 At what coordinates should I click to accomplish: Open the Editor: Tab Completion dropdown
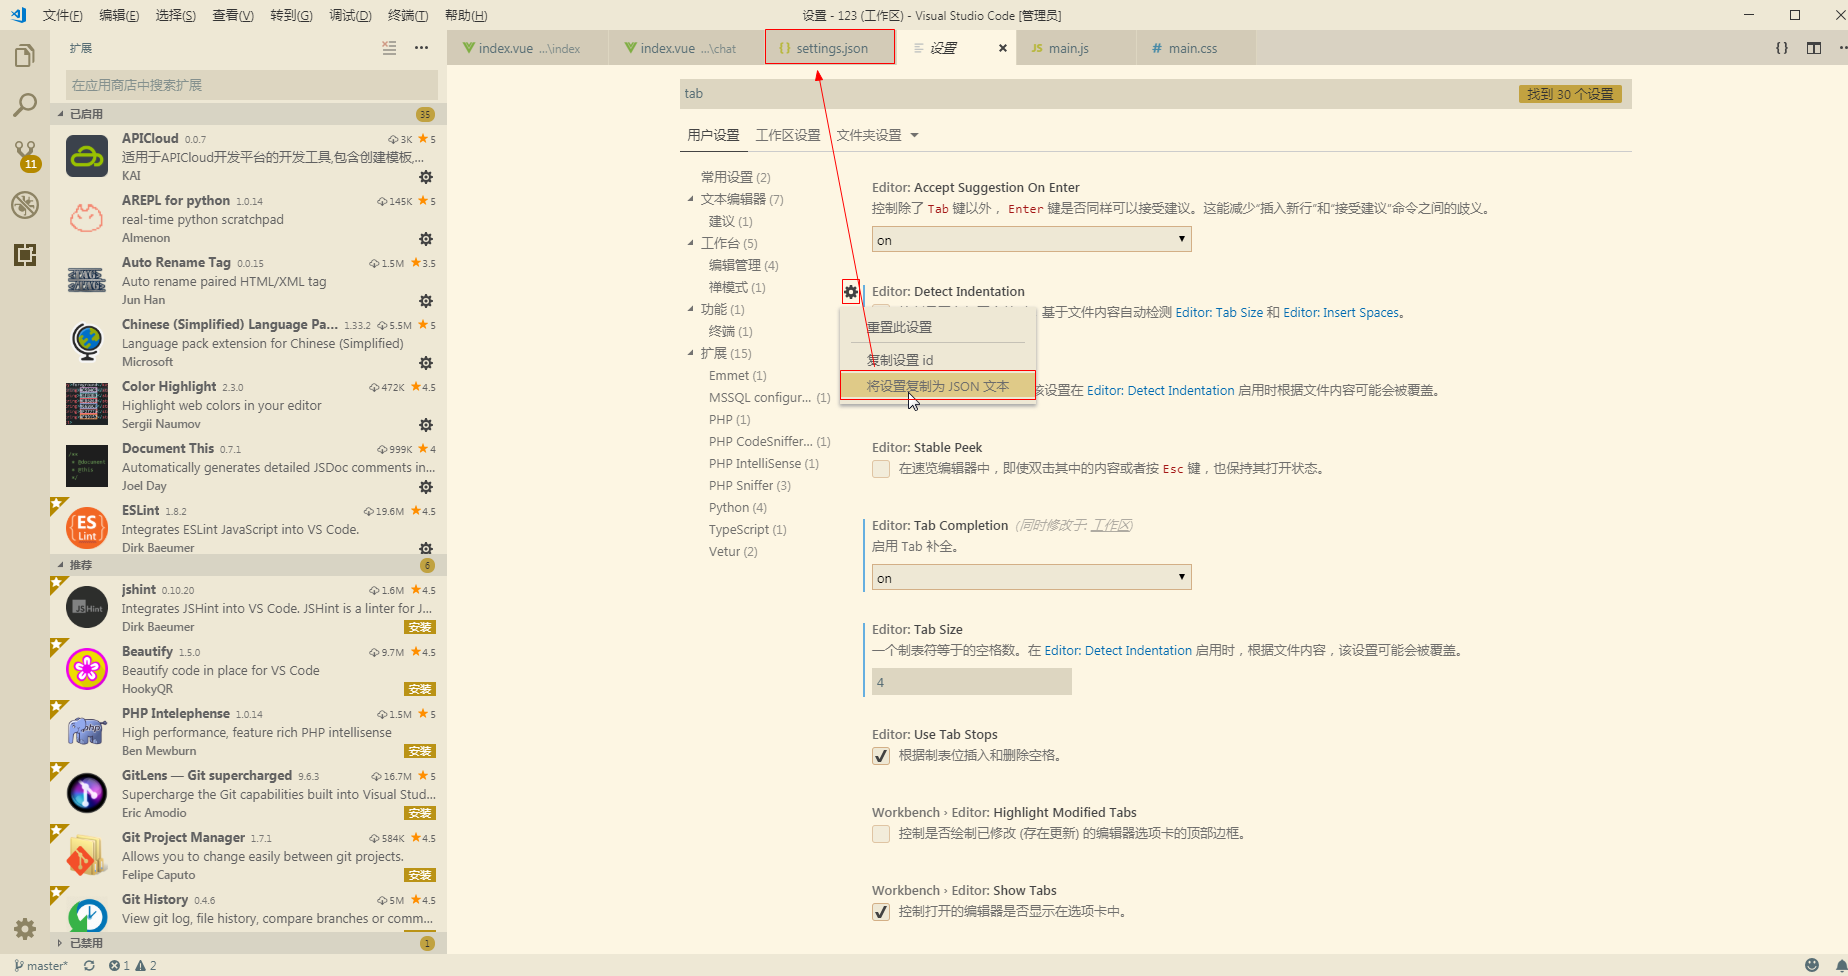click(1032, 578)
